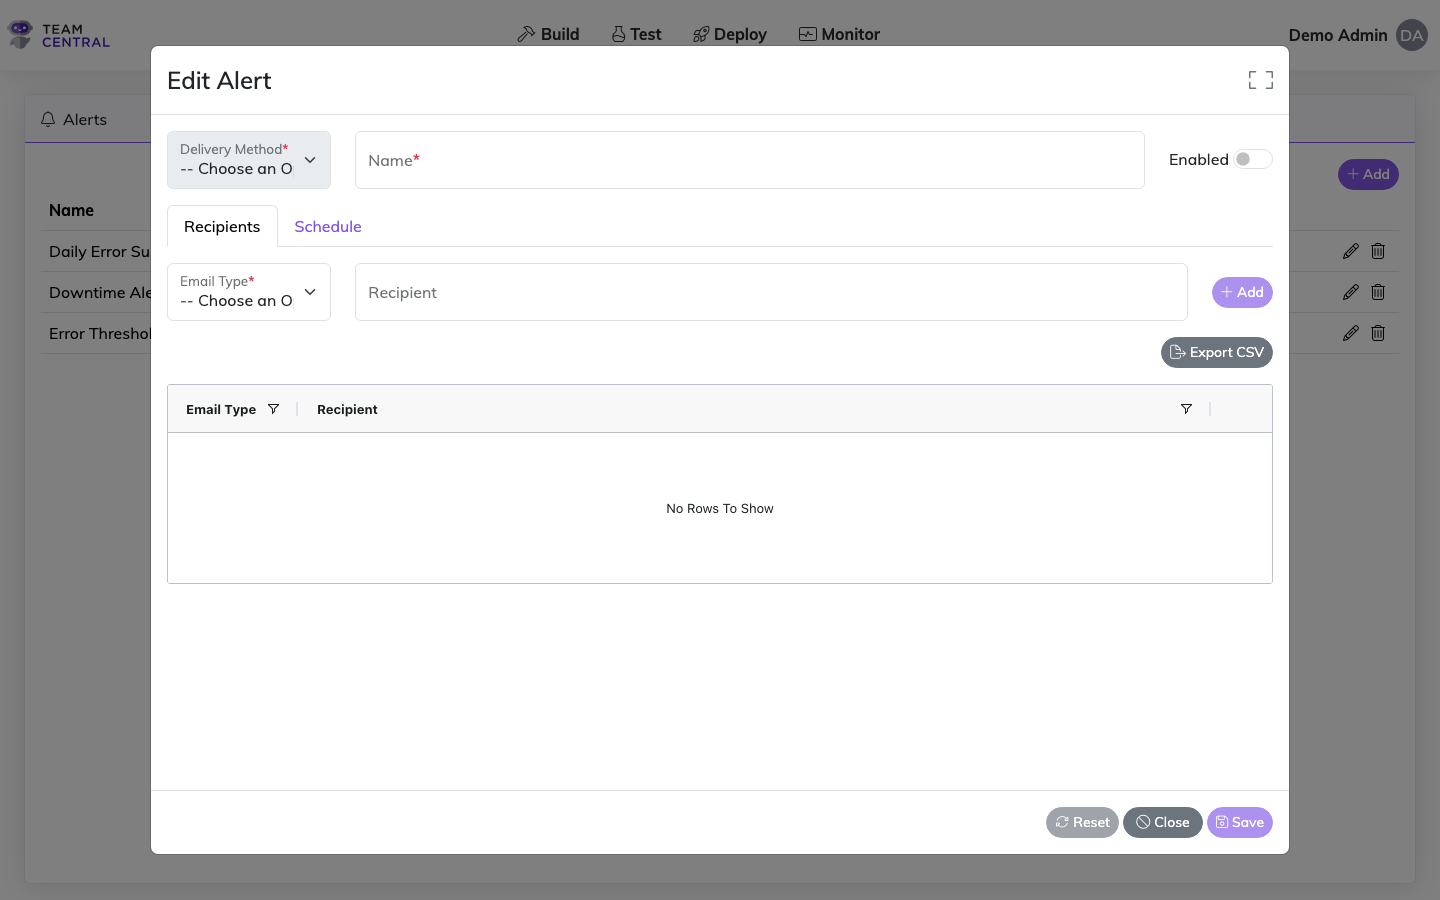Edit the Daily Error Summary alert with pencil icon
Image resolution: width=1440 pixels, height=900 pixels.
pyautogui.click(x=1351, y=251)
